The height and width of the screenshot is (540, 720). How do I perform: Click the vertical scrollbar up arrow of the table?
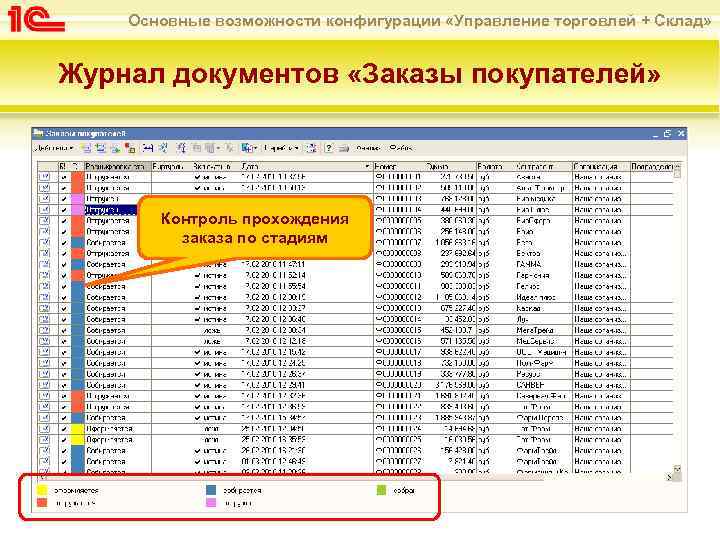[x=677, y=167]
